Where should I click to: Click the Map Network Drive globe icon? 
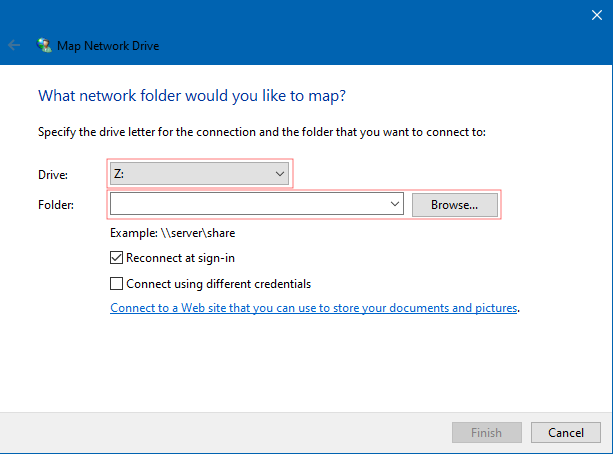pos(44,45)
